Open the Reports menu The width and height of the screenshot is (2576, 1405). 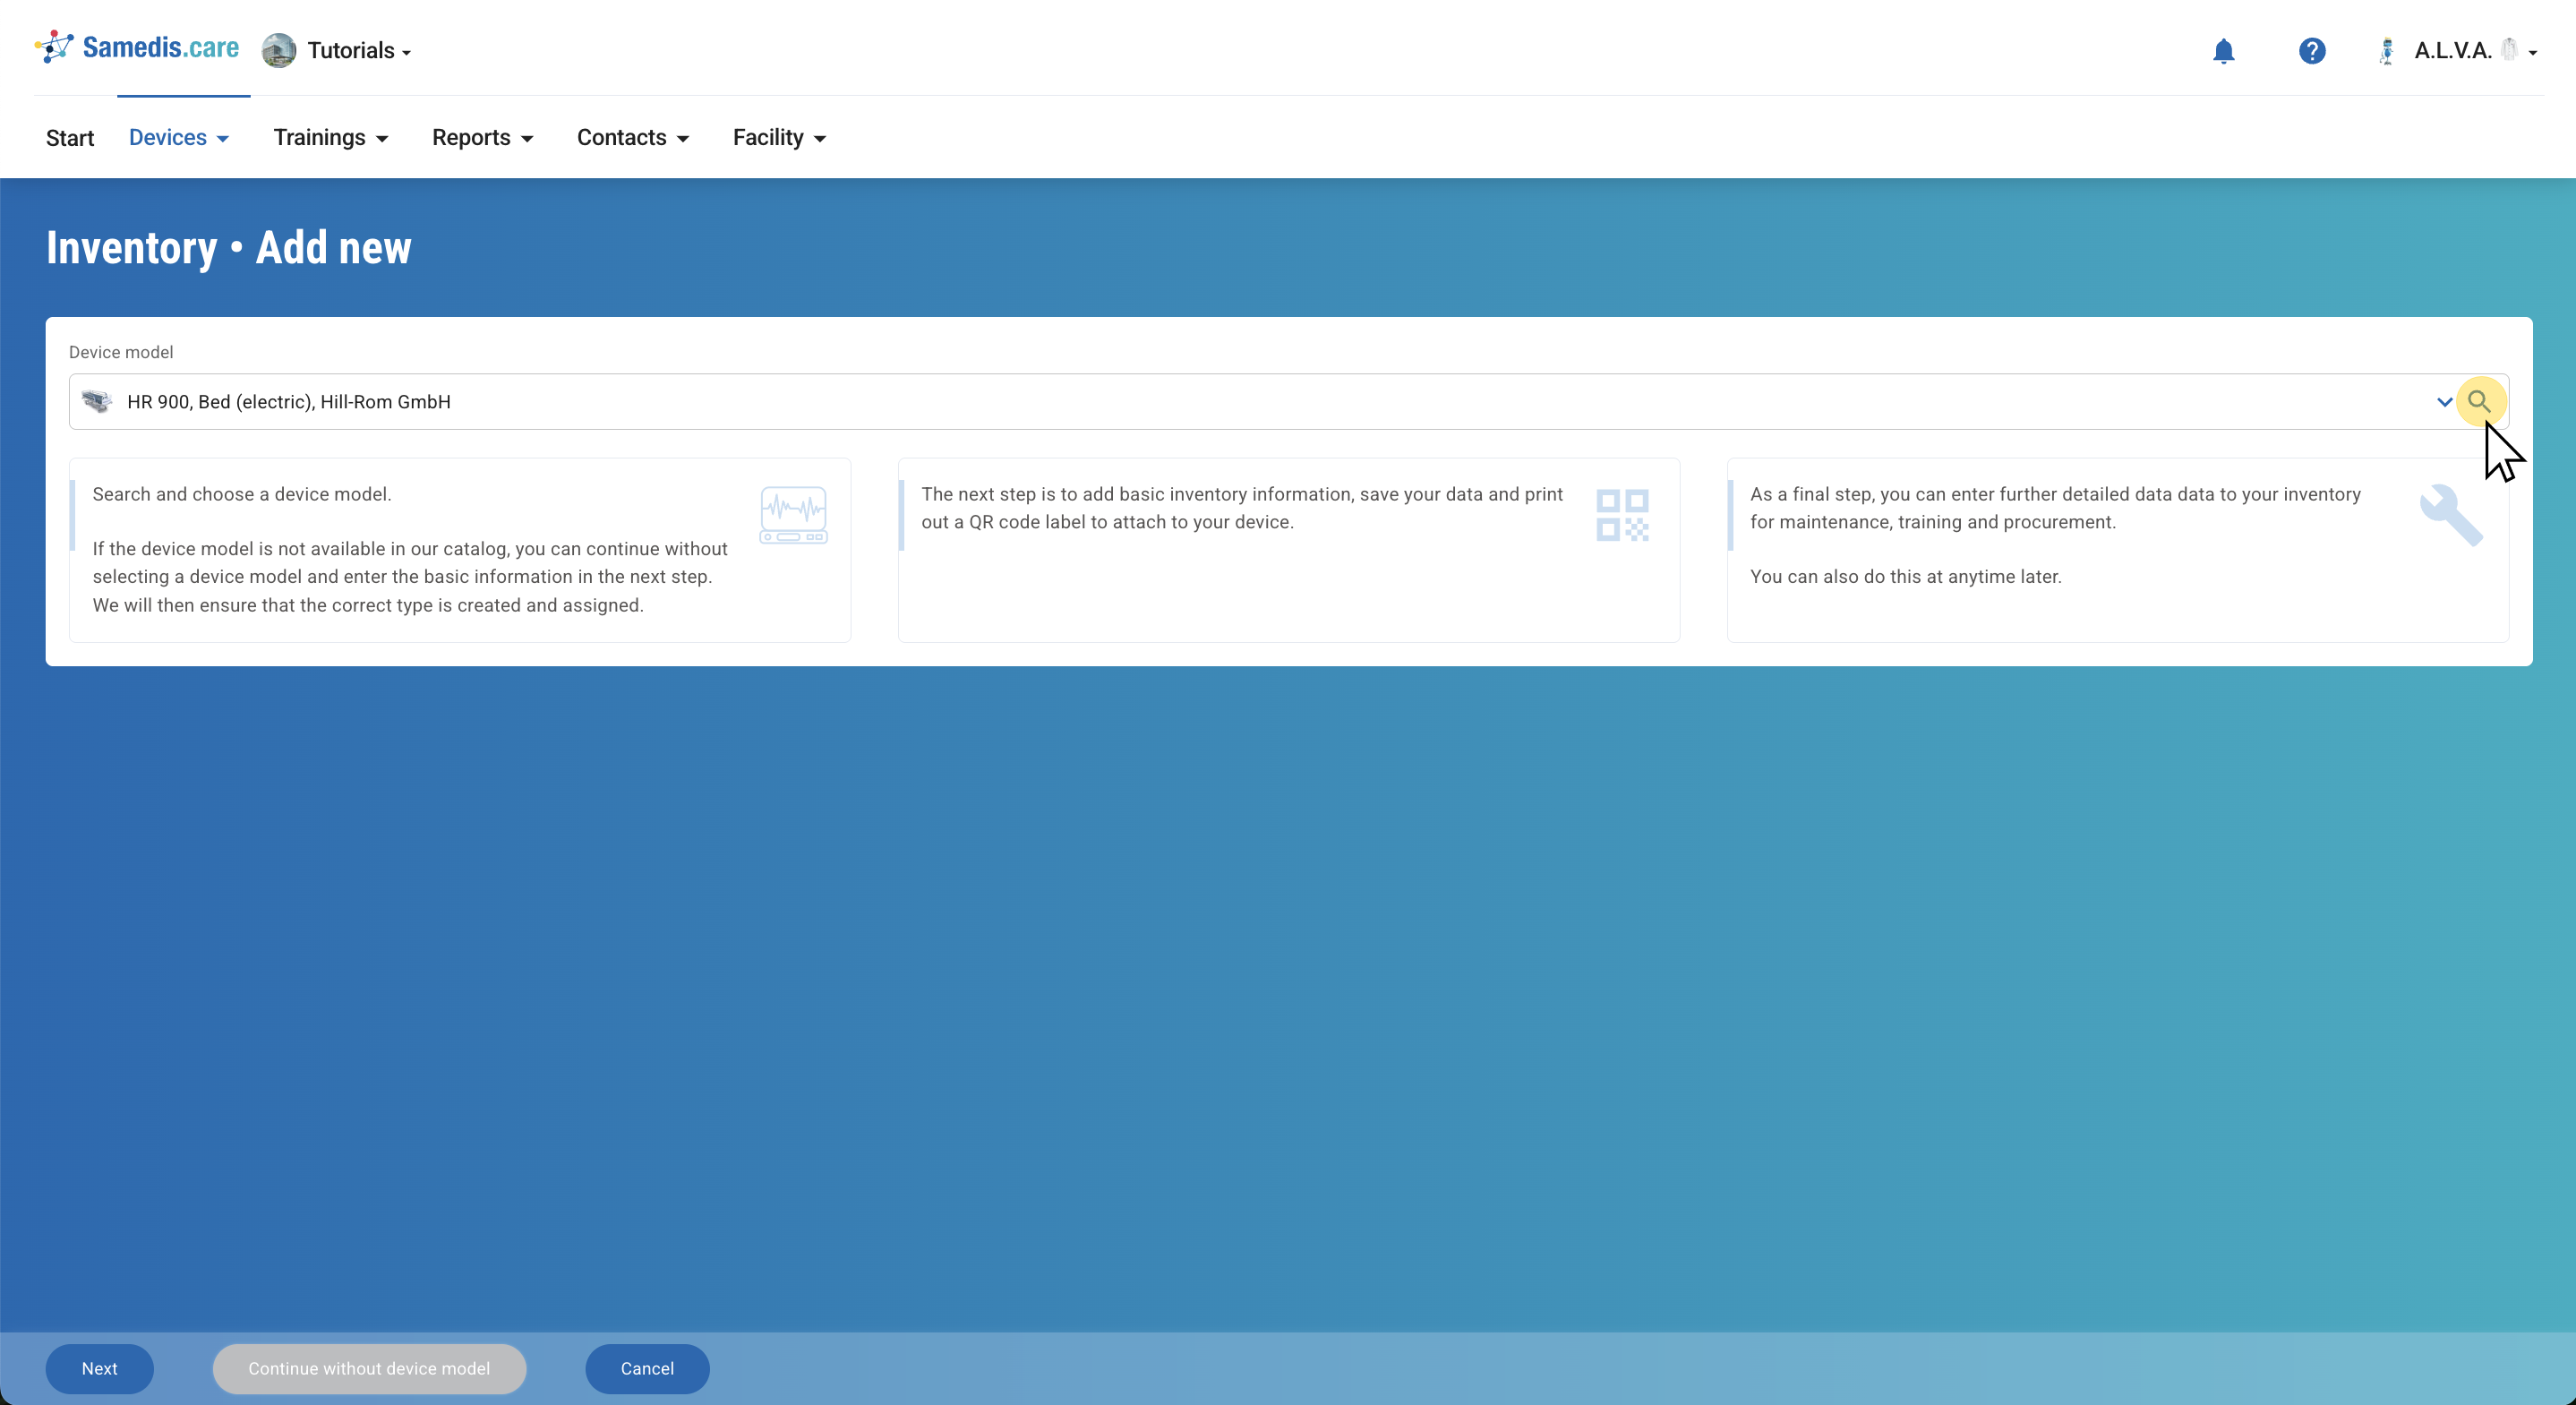tap(482, 138)
